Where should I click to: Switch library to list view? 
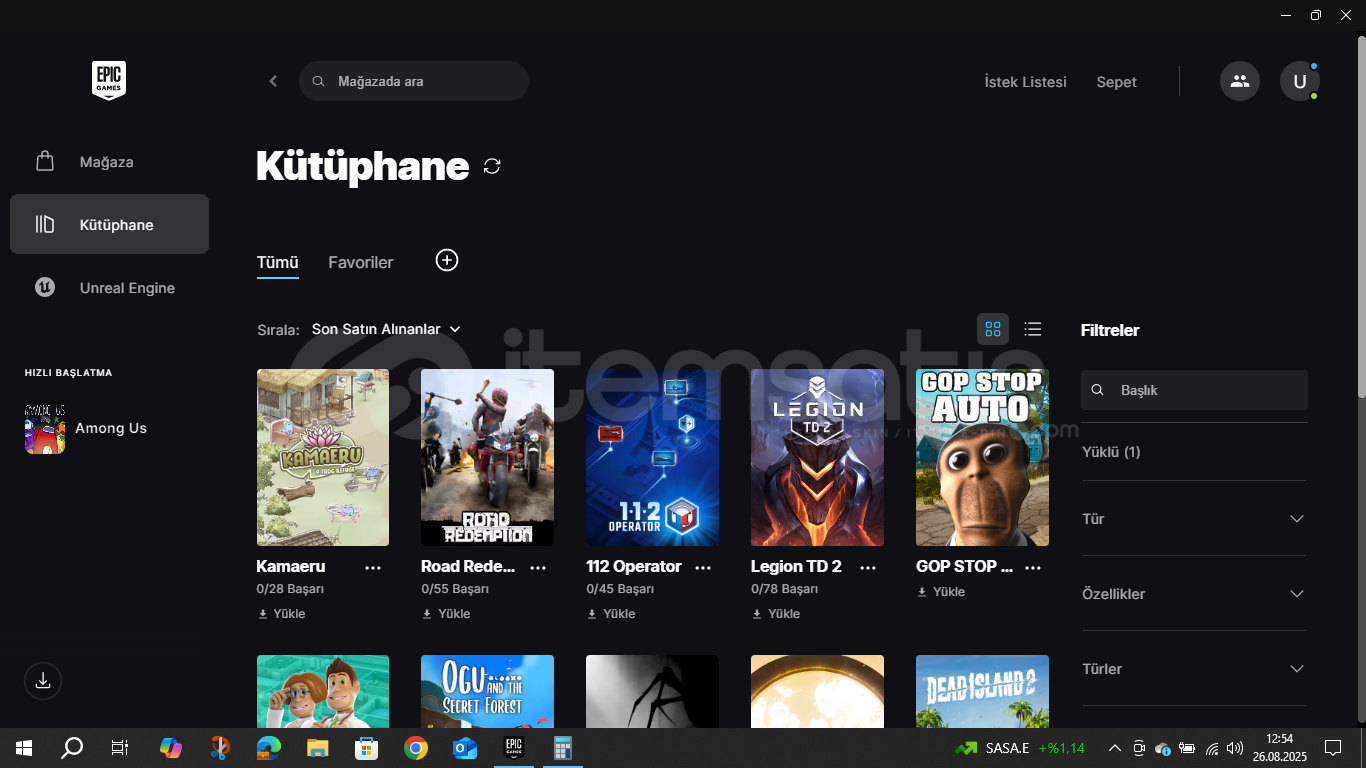1033,329
